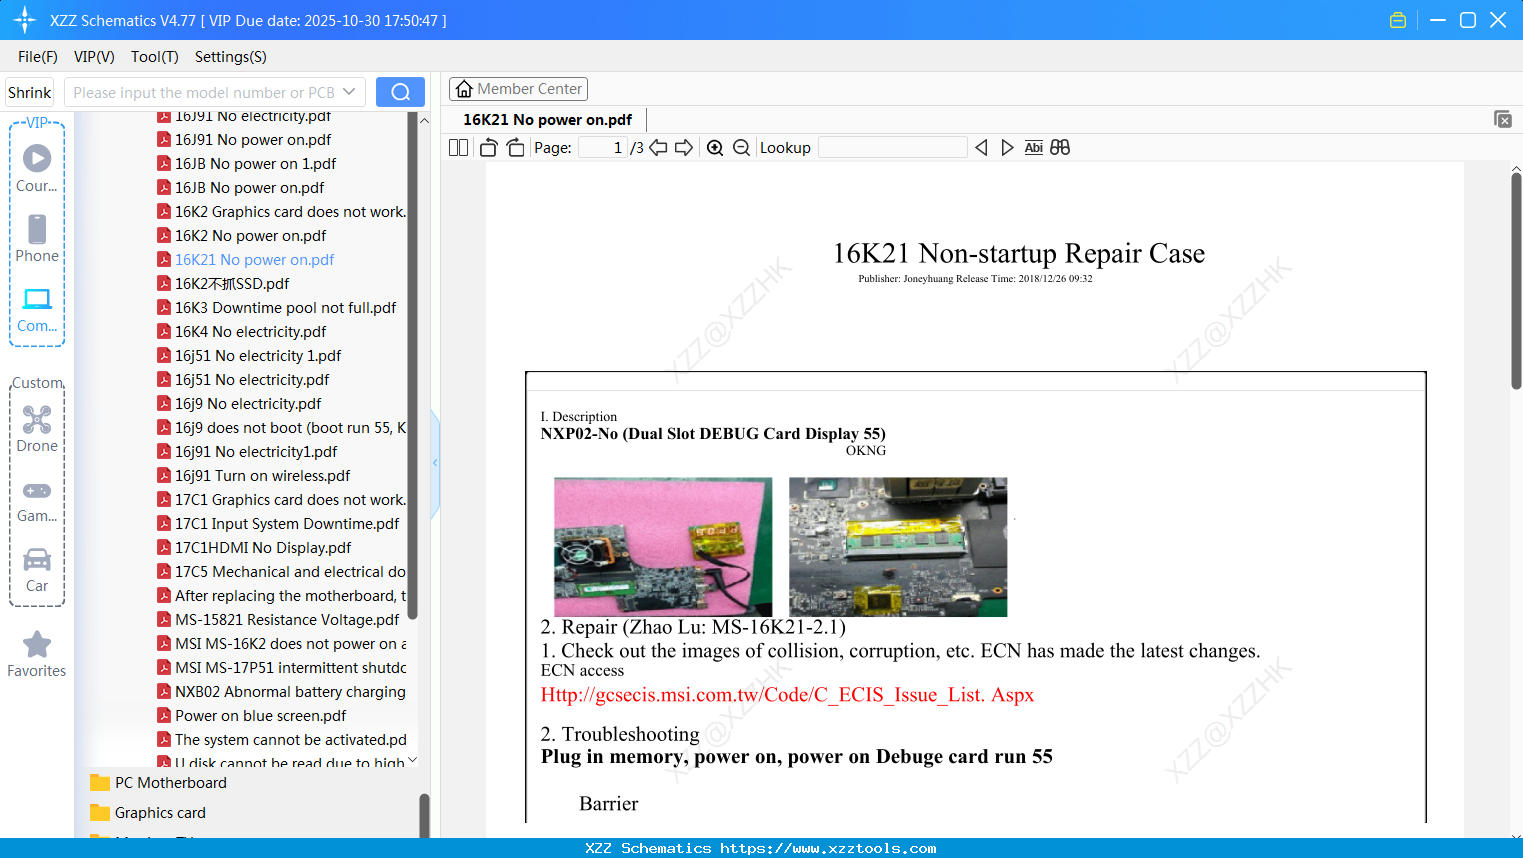This screenshot has height=858, width=1523.
Task: Open MS-15821 Resistance Voltage.pdf
Action: (279, 620)
